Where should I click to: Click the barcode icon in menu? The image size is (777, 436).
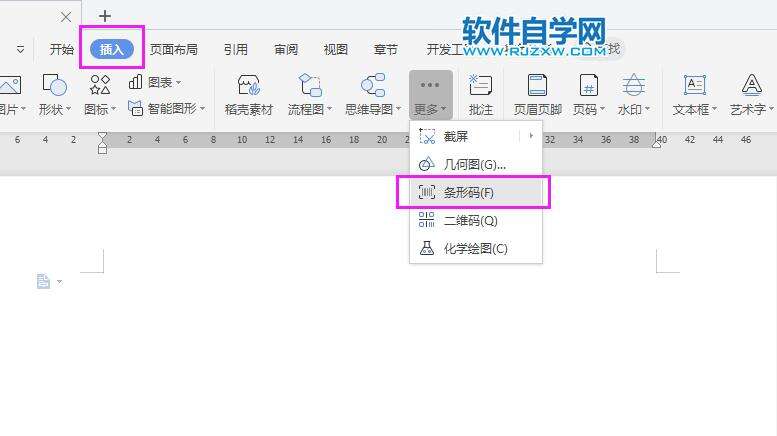[x=427, y=192]
